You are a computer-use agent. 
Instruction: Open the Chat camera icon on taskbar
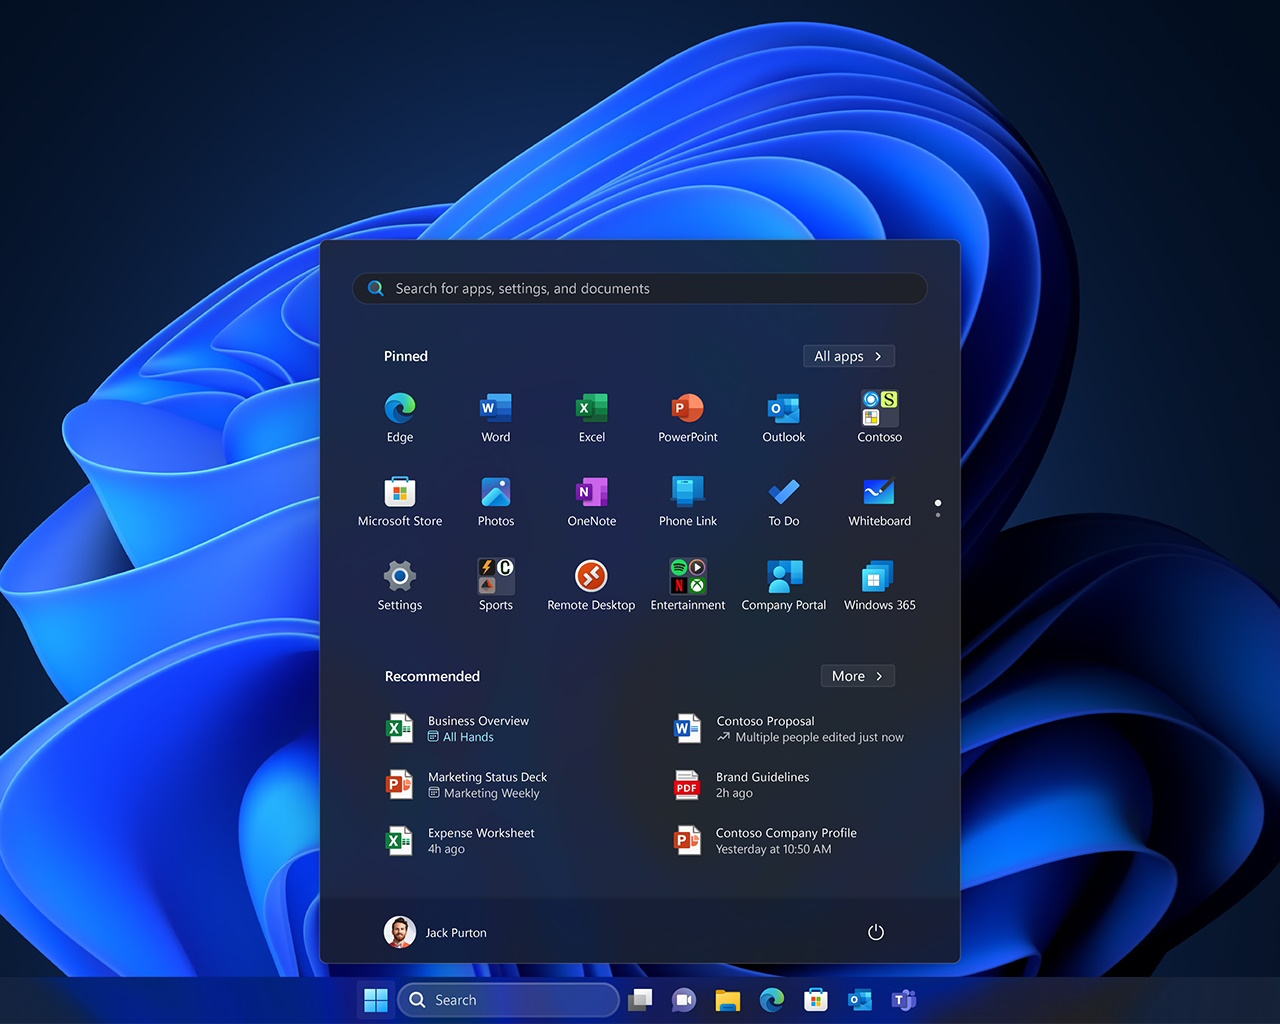[x=684, y=1000]
